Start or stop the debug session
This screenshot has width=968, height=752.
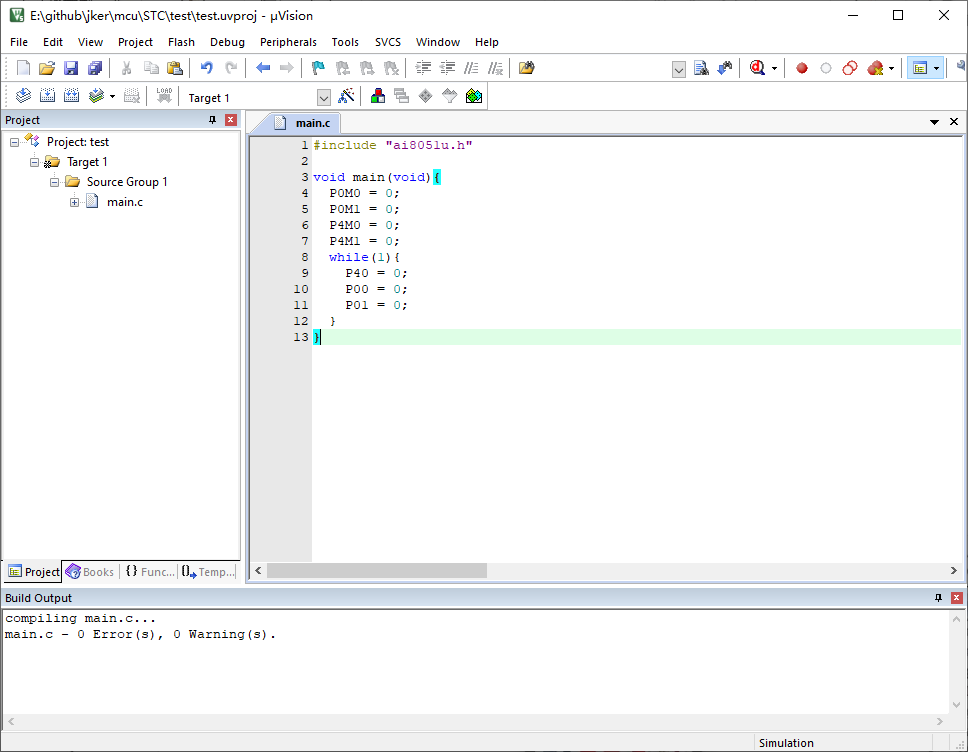pyautogui.click(x=757, y=68)
